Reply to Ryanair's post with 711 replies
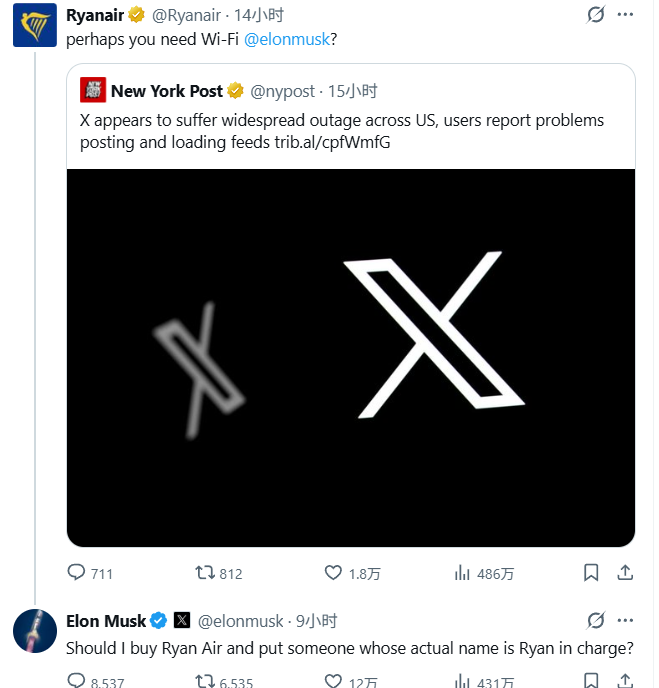 click(77, 573)
